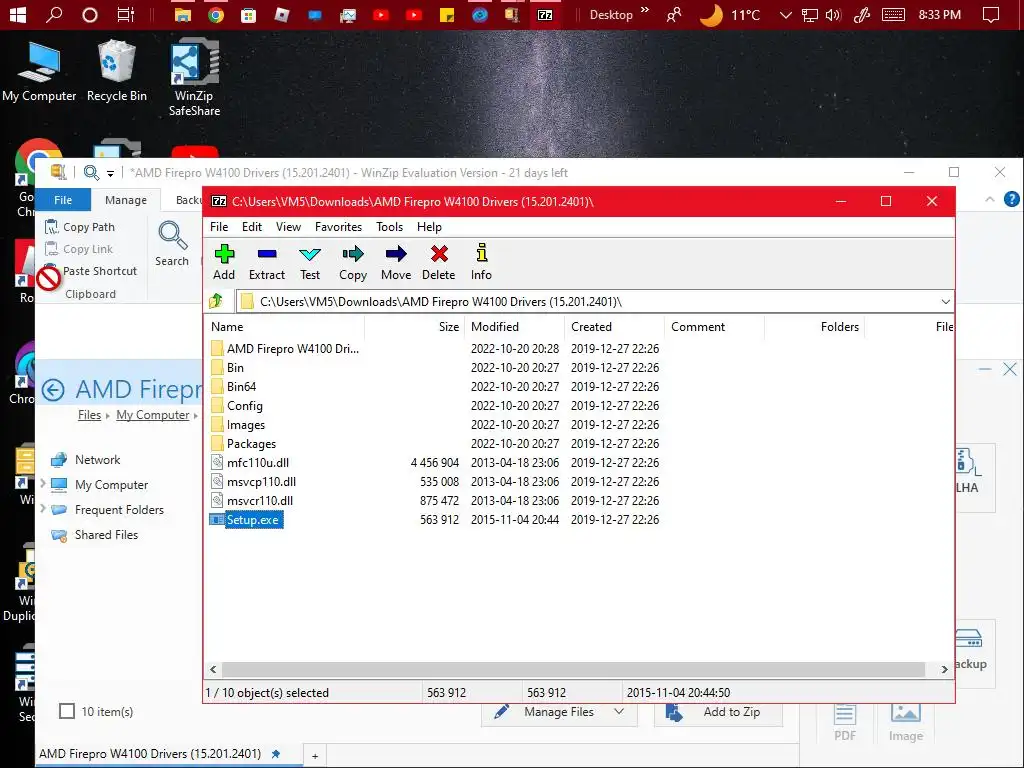The width and height of the screenshot is (1024, 768).
Task: Expand My Computer tree node
Action: 43,483
